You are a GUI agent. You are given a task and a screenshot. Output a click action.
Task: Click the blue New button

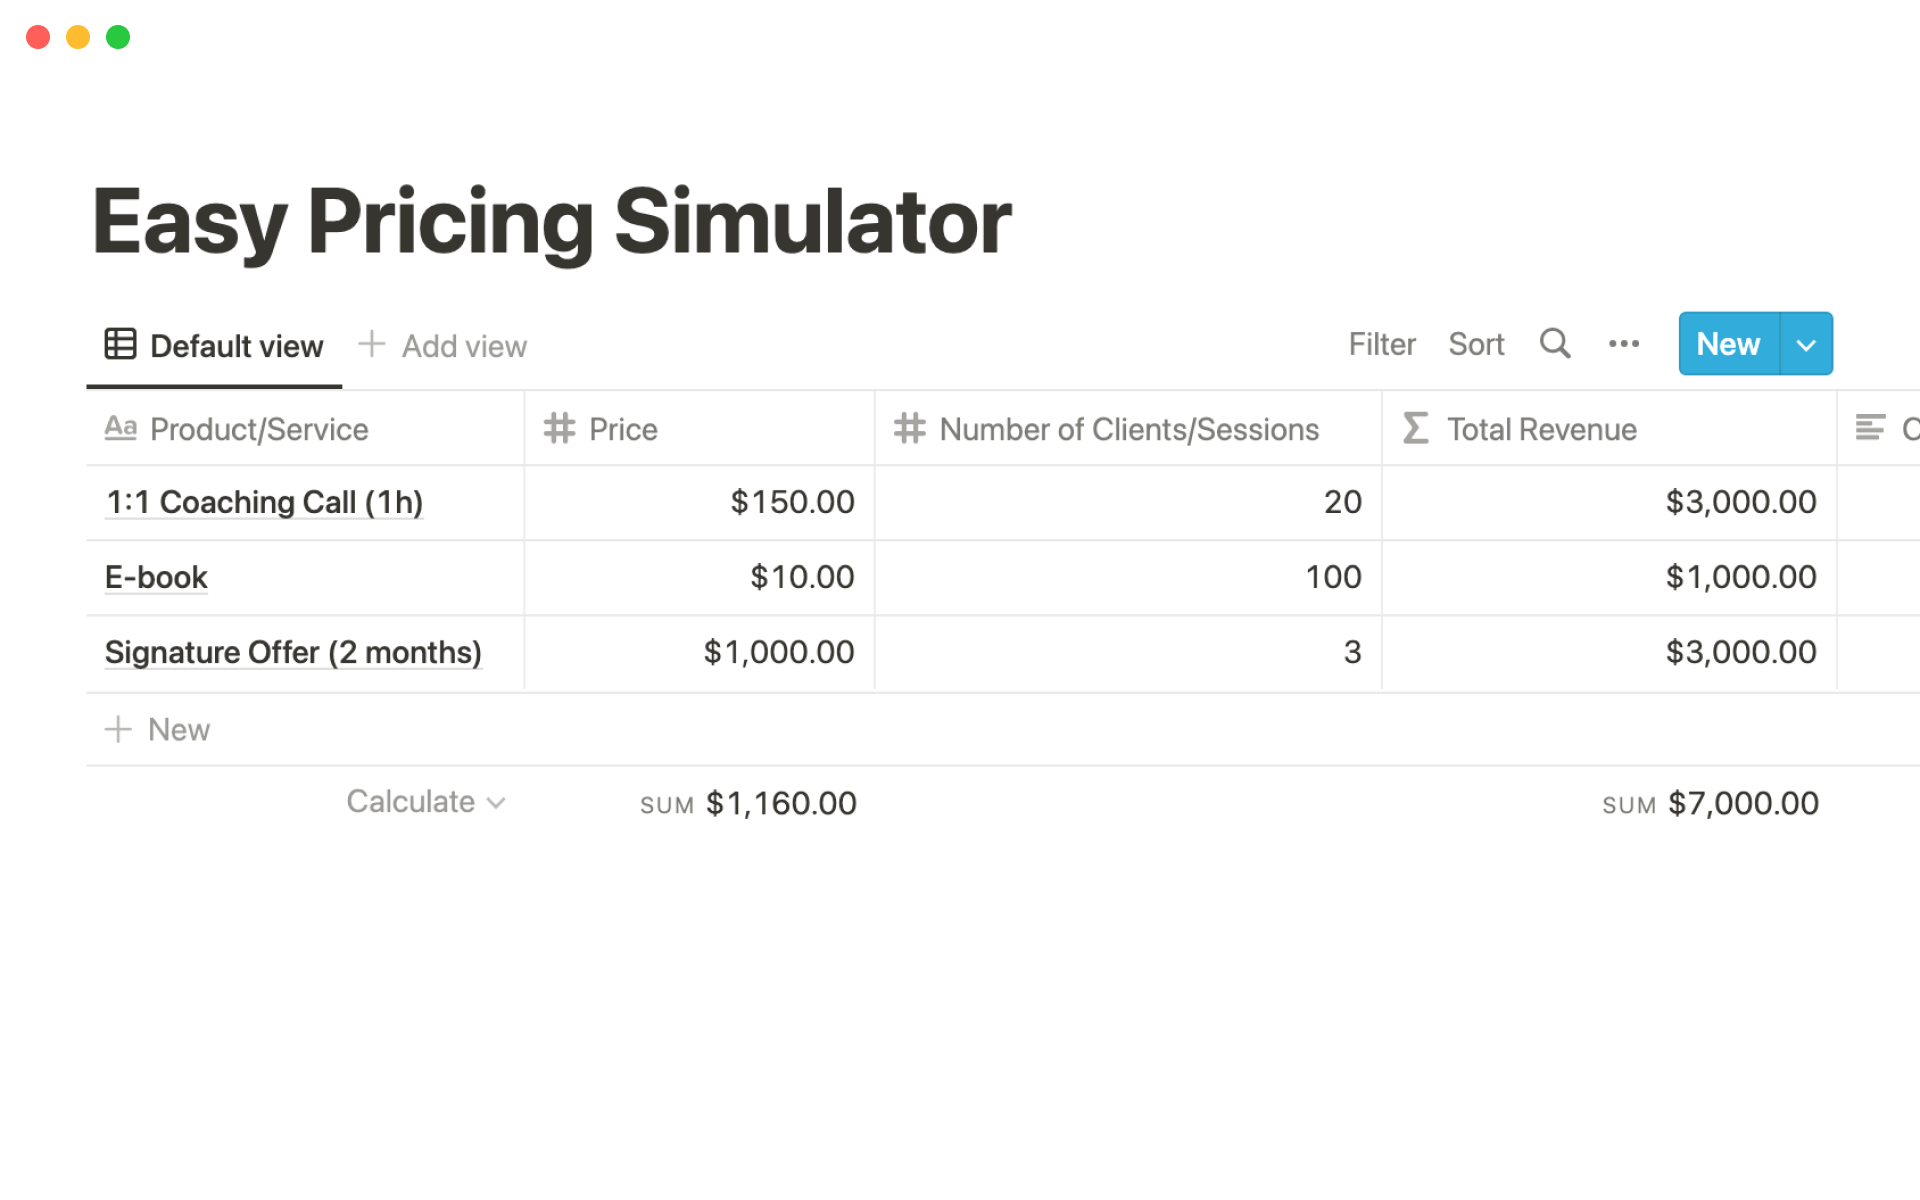[1728, 344]
